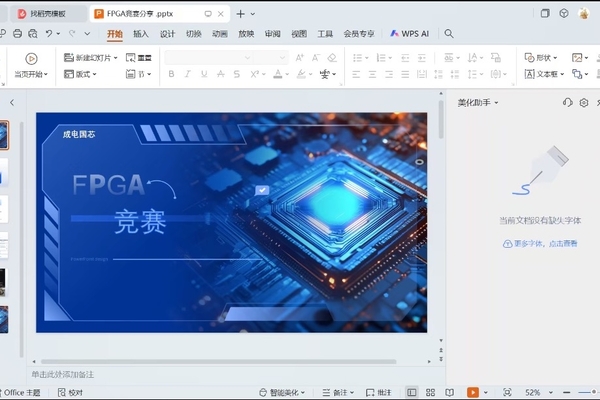This screenshot has height=400, width=600.
Task: Click 校对 proofreading icon in status bar
Action: click(70, 393)
